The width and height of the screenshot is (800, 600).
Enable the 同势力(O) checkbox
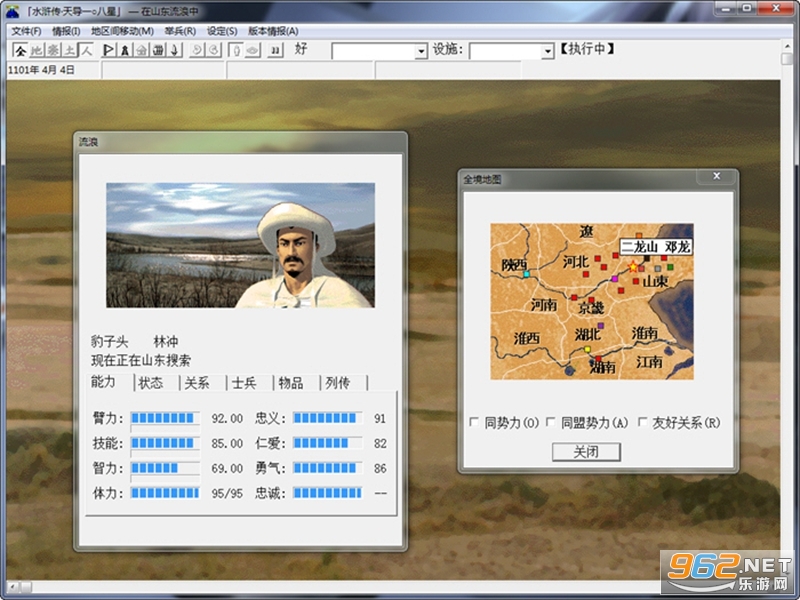pyautogui.click(x=474, y=422)
